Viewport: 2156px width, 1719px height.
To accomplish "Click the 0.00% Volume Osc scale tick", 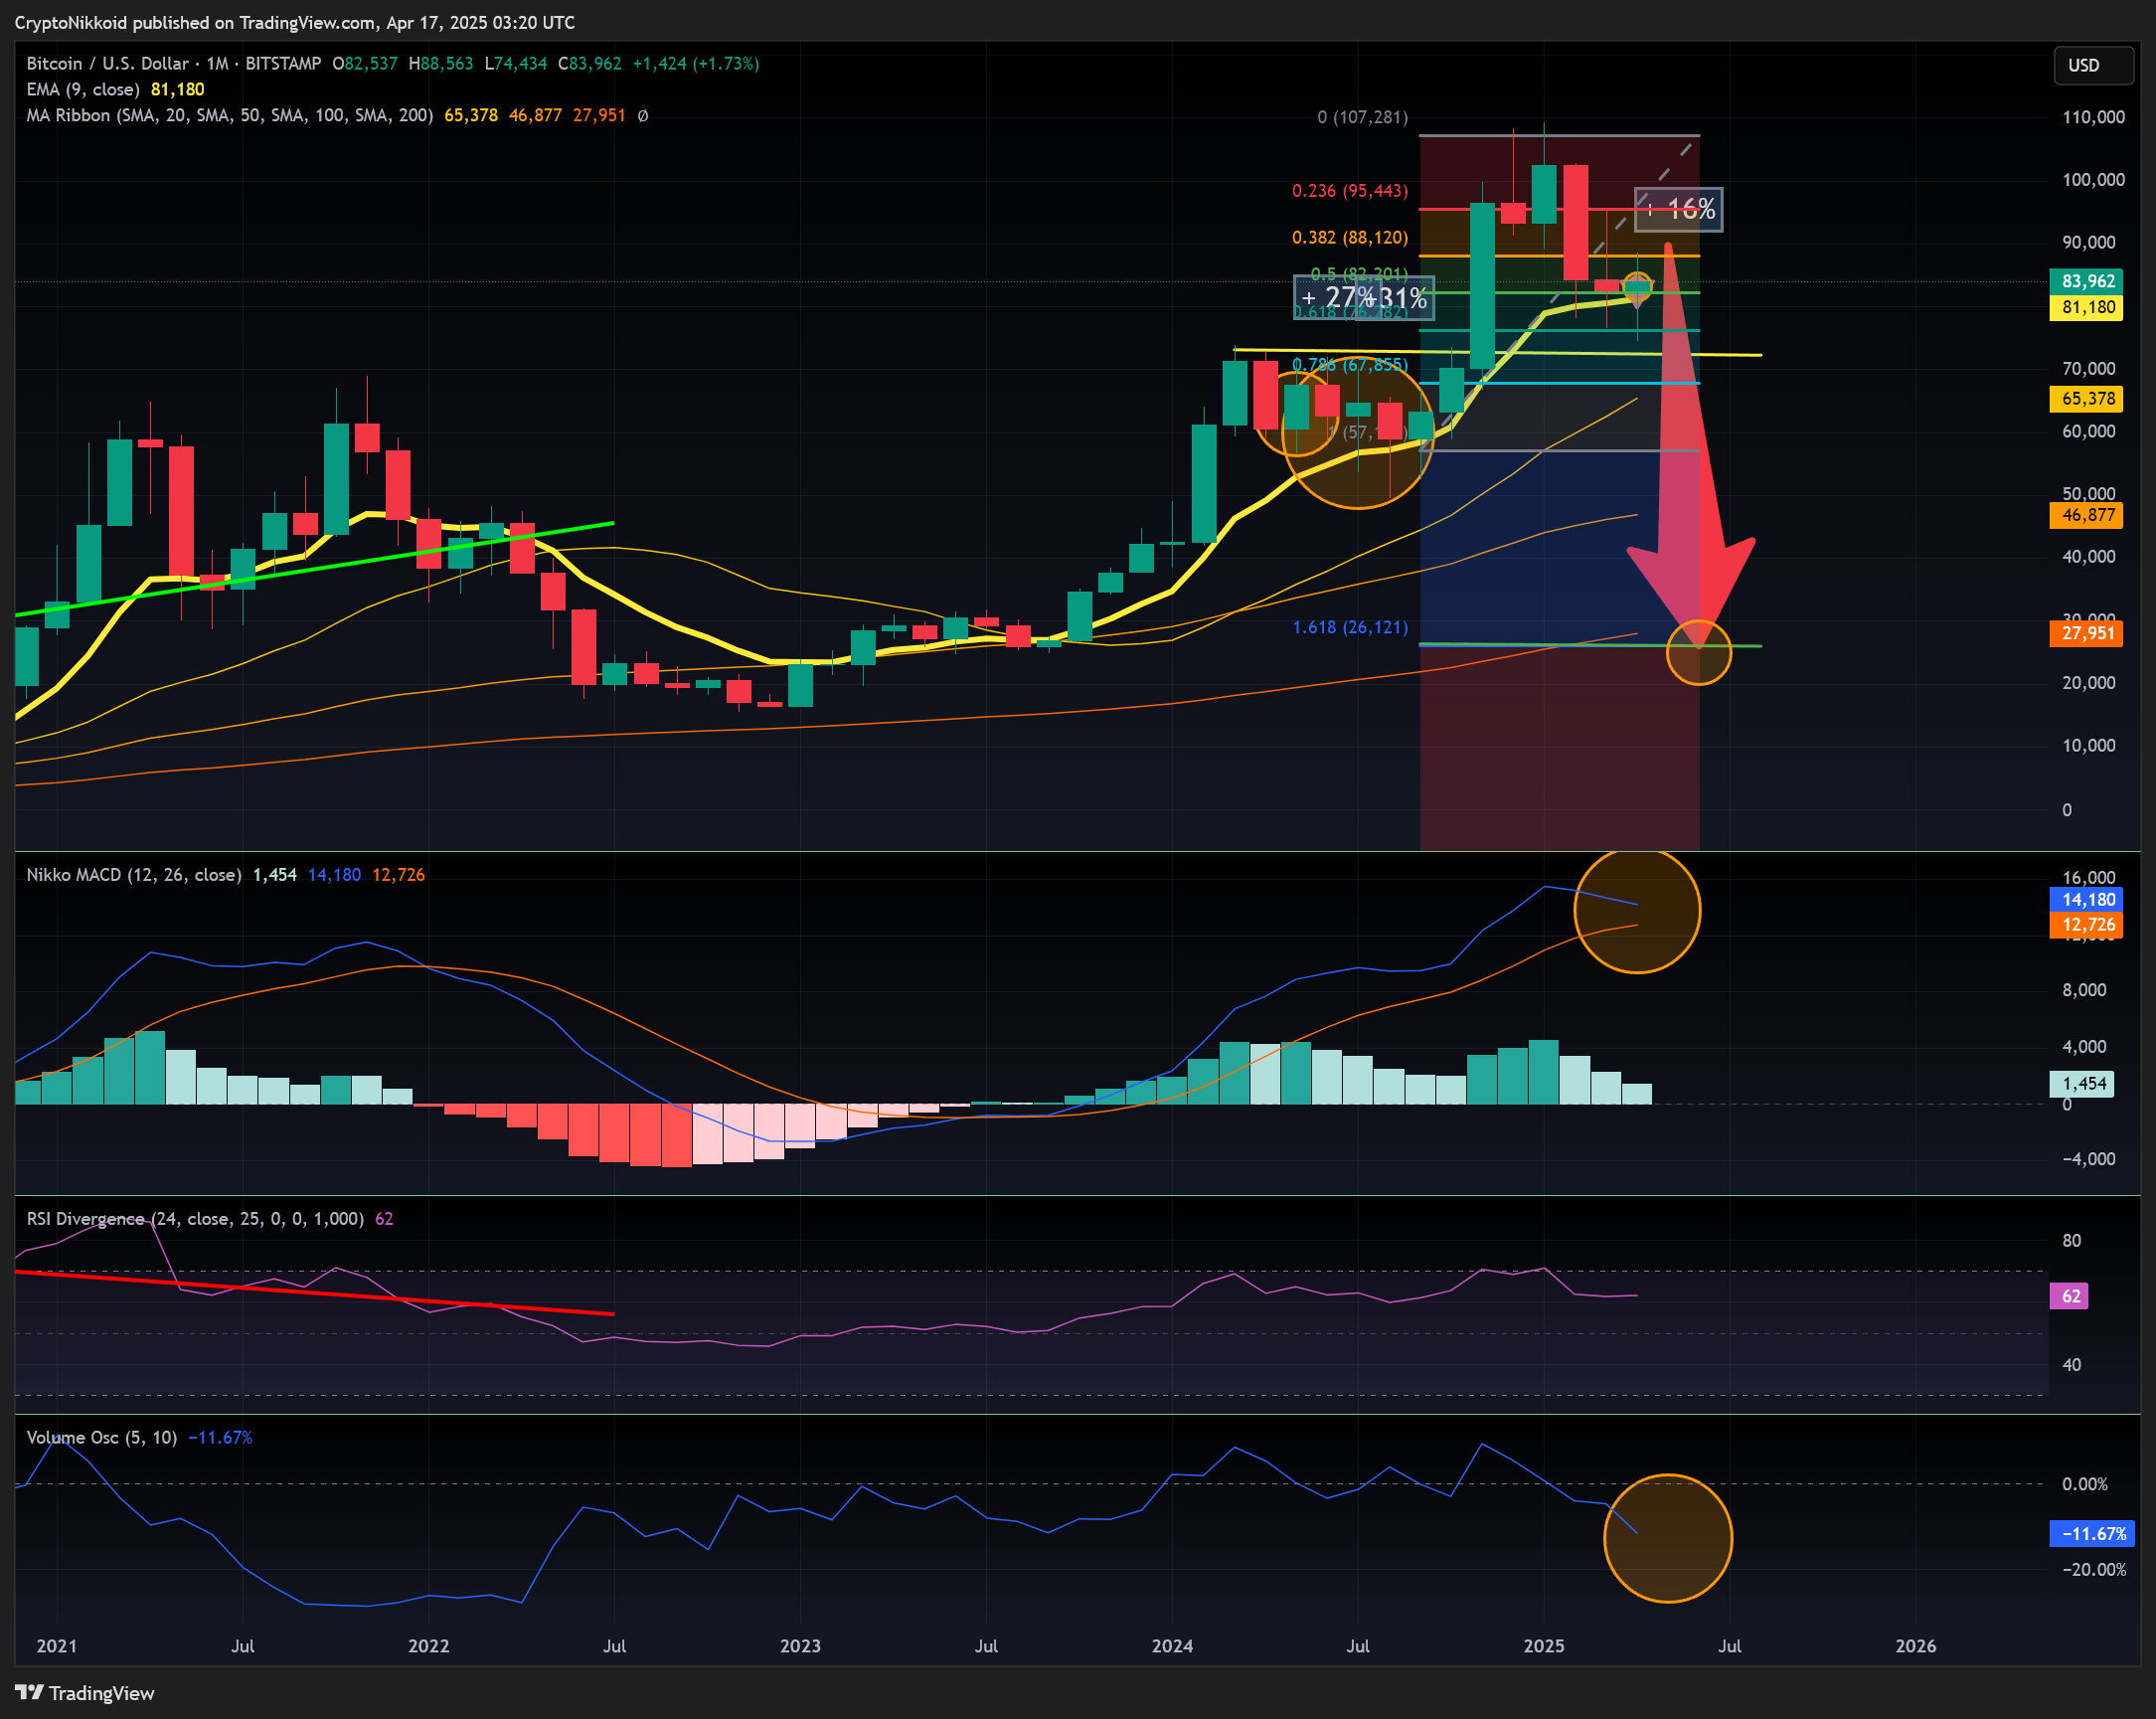I will [2086, 1485].
